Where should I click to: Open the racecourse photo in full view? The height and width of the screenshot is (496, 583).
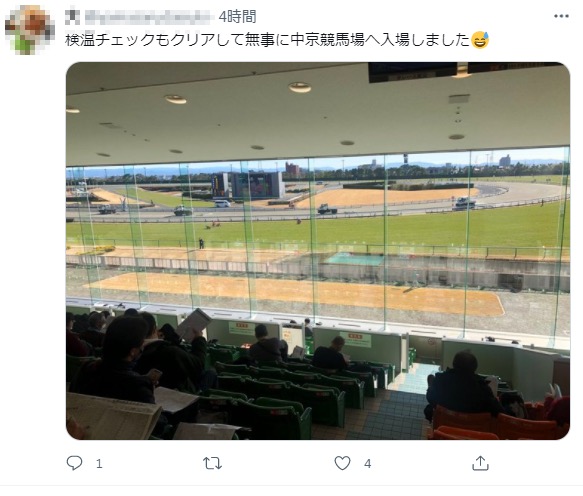coord(318,251)
